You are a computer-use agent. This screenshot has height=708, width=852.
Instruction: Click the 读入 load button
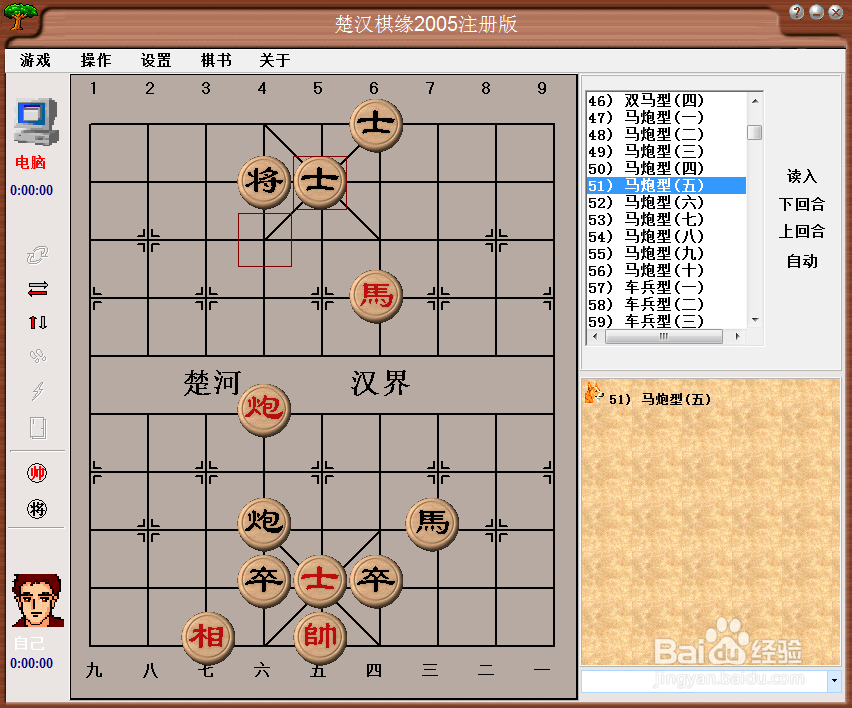(802, 176)
